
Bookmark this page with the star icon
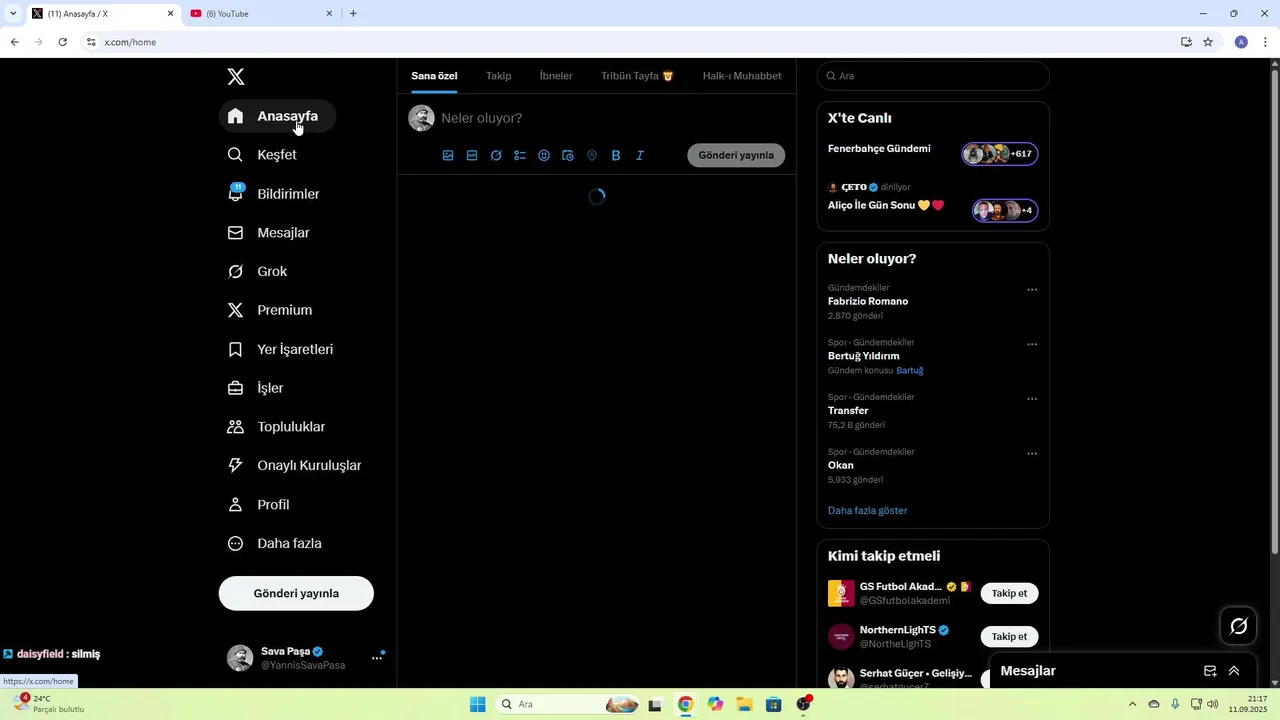coord(1208,42)
